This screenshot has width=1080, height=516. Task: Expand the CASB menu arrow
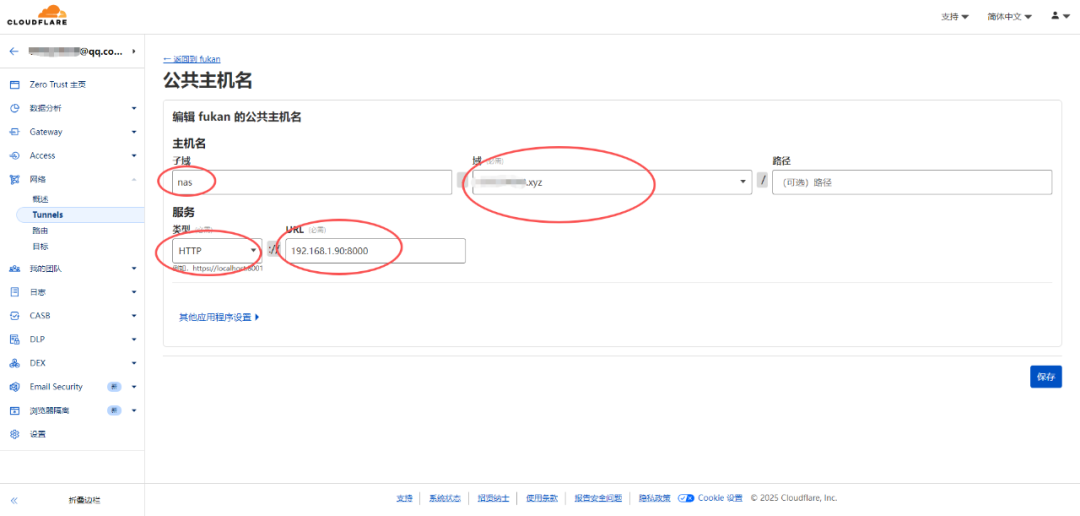click(x=134, y=316)
